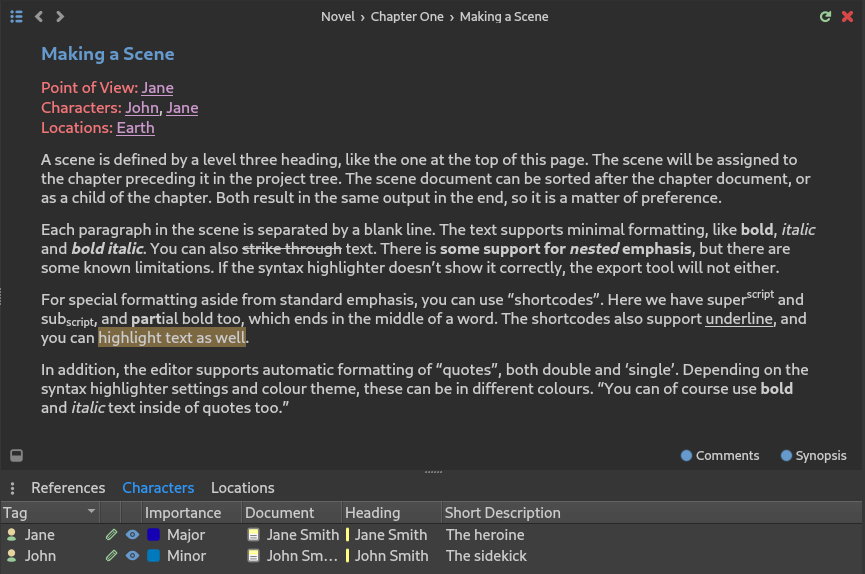This screenshot has height=574, width=865.
Task: Reload the document with the green refresh icon
Action: tap(825, 17)
